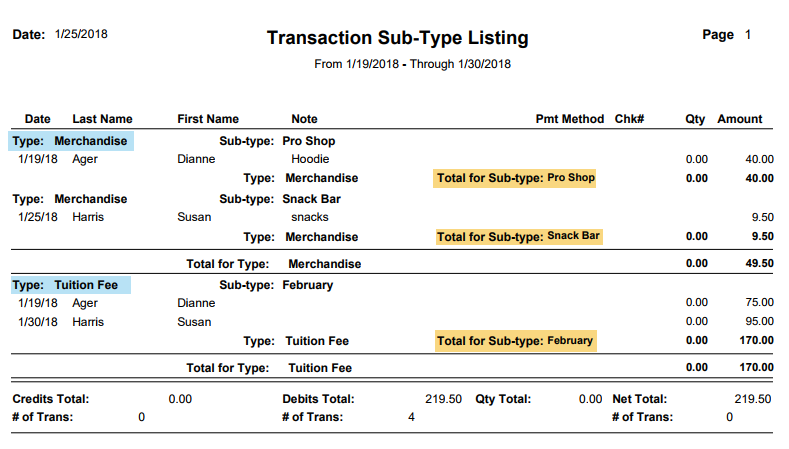Click the Debits Total label
The height and width of the screenshot is (449, 789).
click(x=318, y=399)
